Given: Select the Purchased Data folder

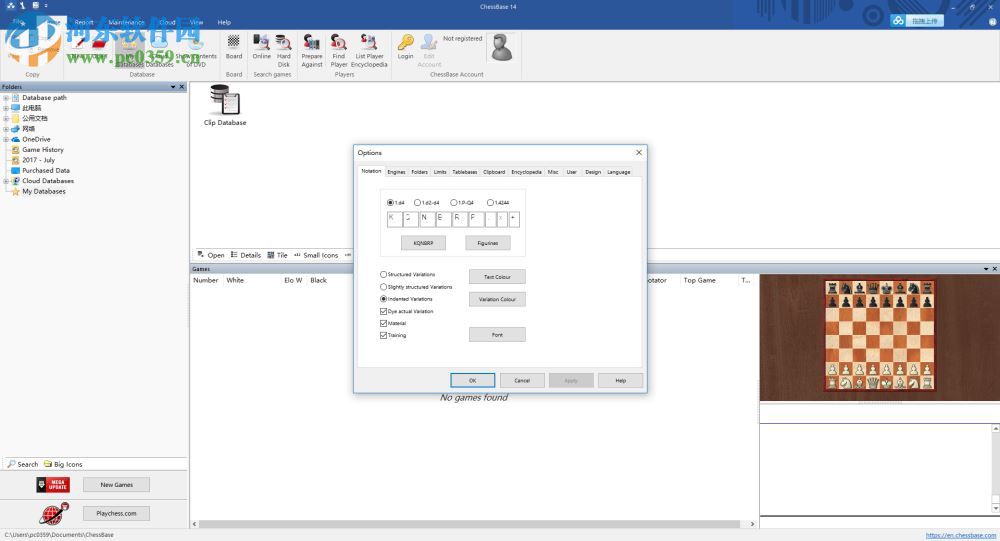Looking at the screenshot, I should [x=45, y=170].
